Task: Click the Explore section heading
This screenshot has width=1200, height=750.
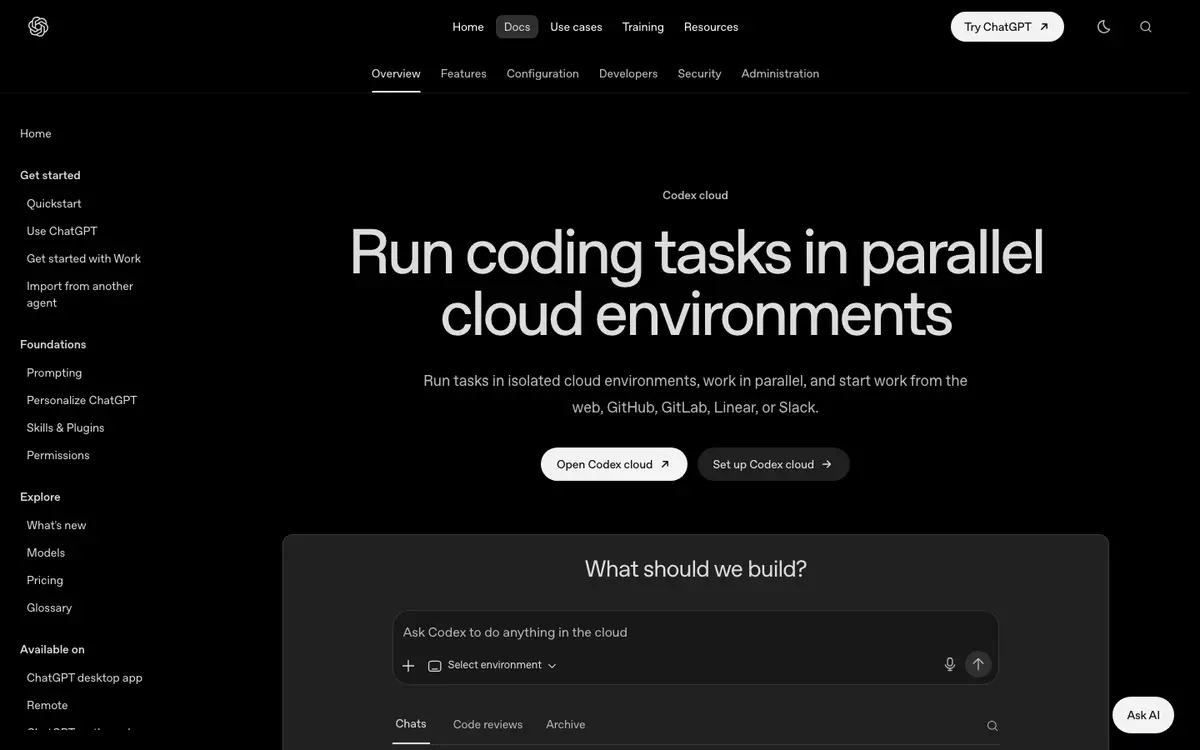Action: pos(40,498)
